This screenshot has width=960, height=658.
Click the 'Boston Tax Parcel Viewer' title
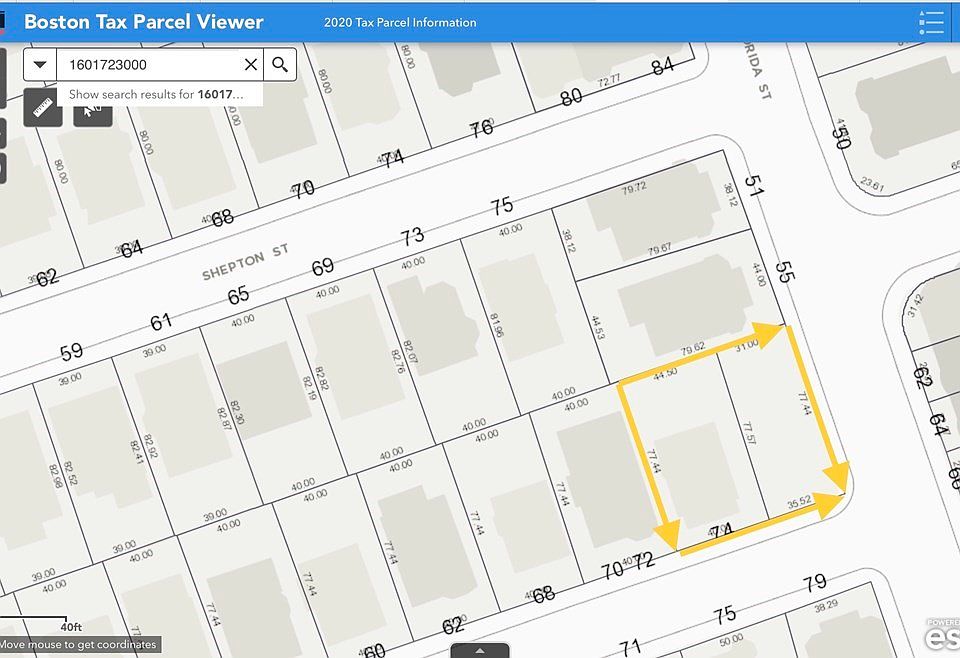point(144,22)
